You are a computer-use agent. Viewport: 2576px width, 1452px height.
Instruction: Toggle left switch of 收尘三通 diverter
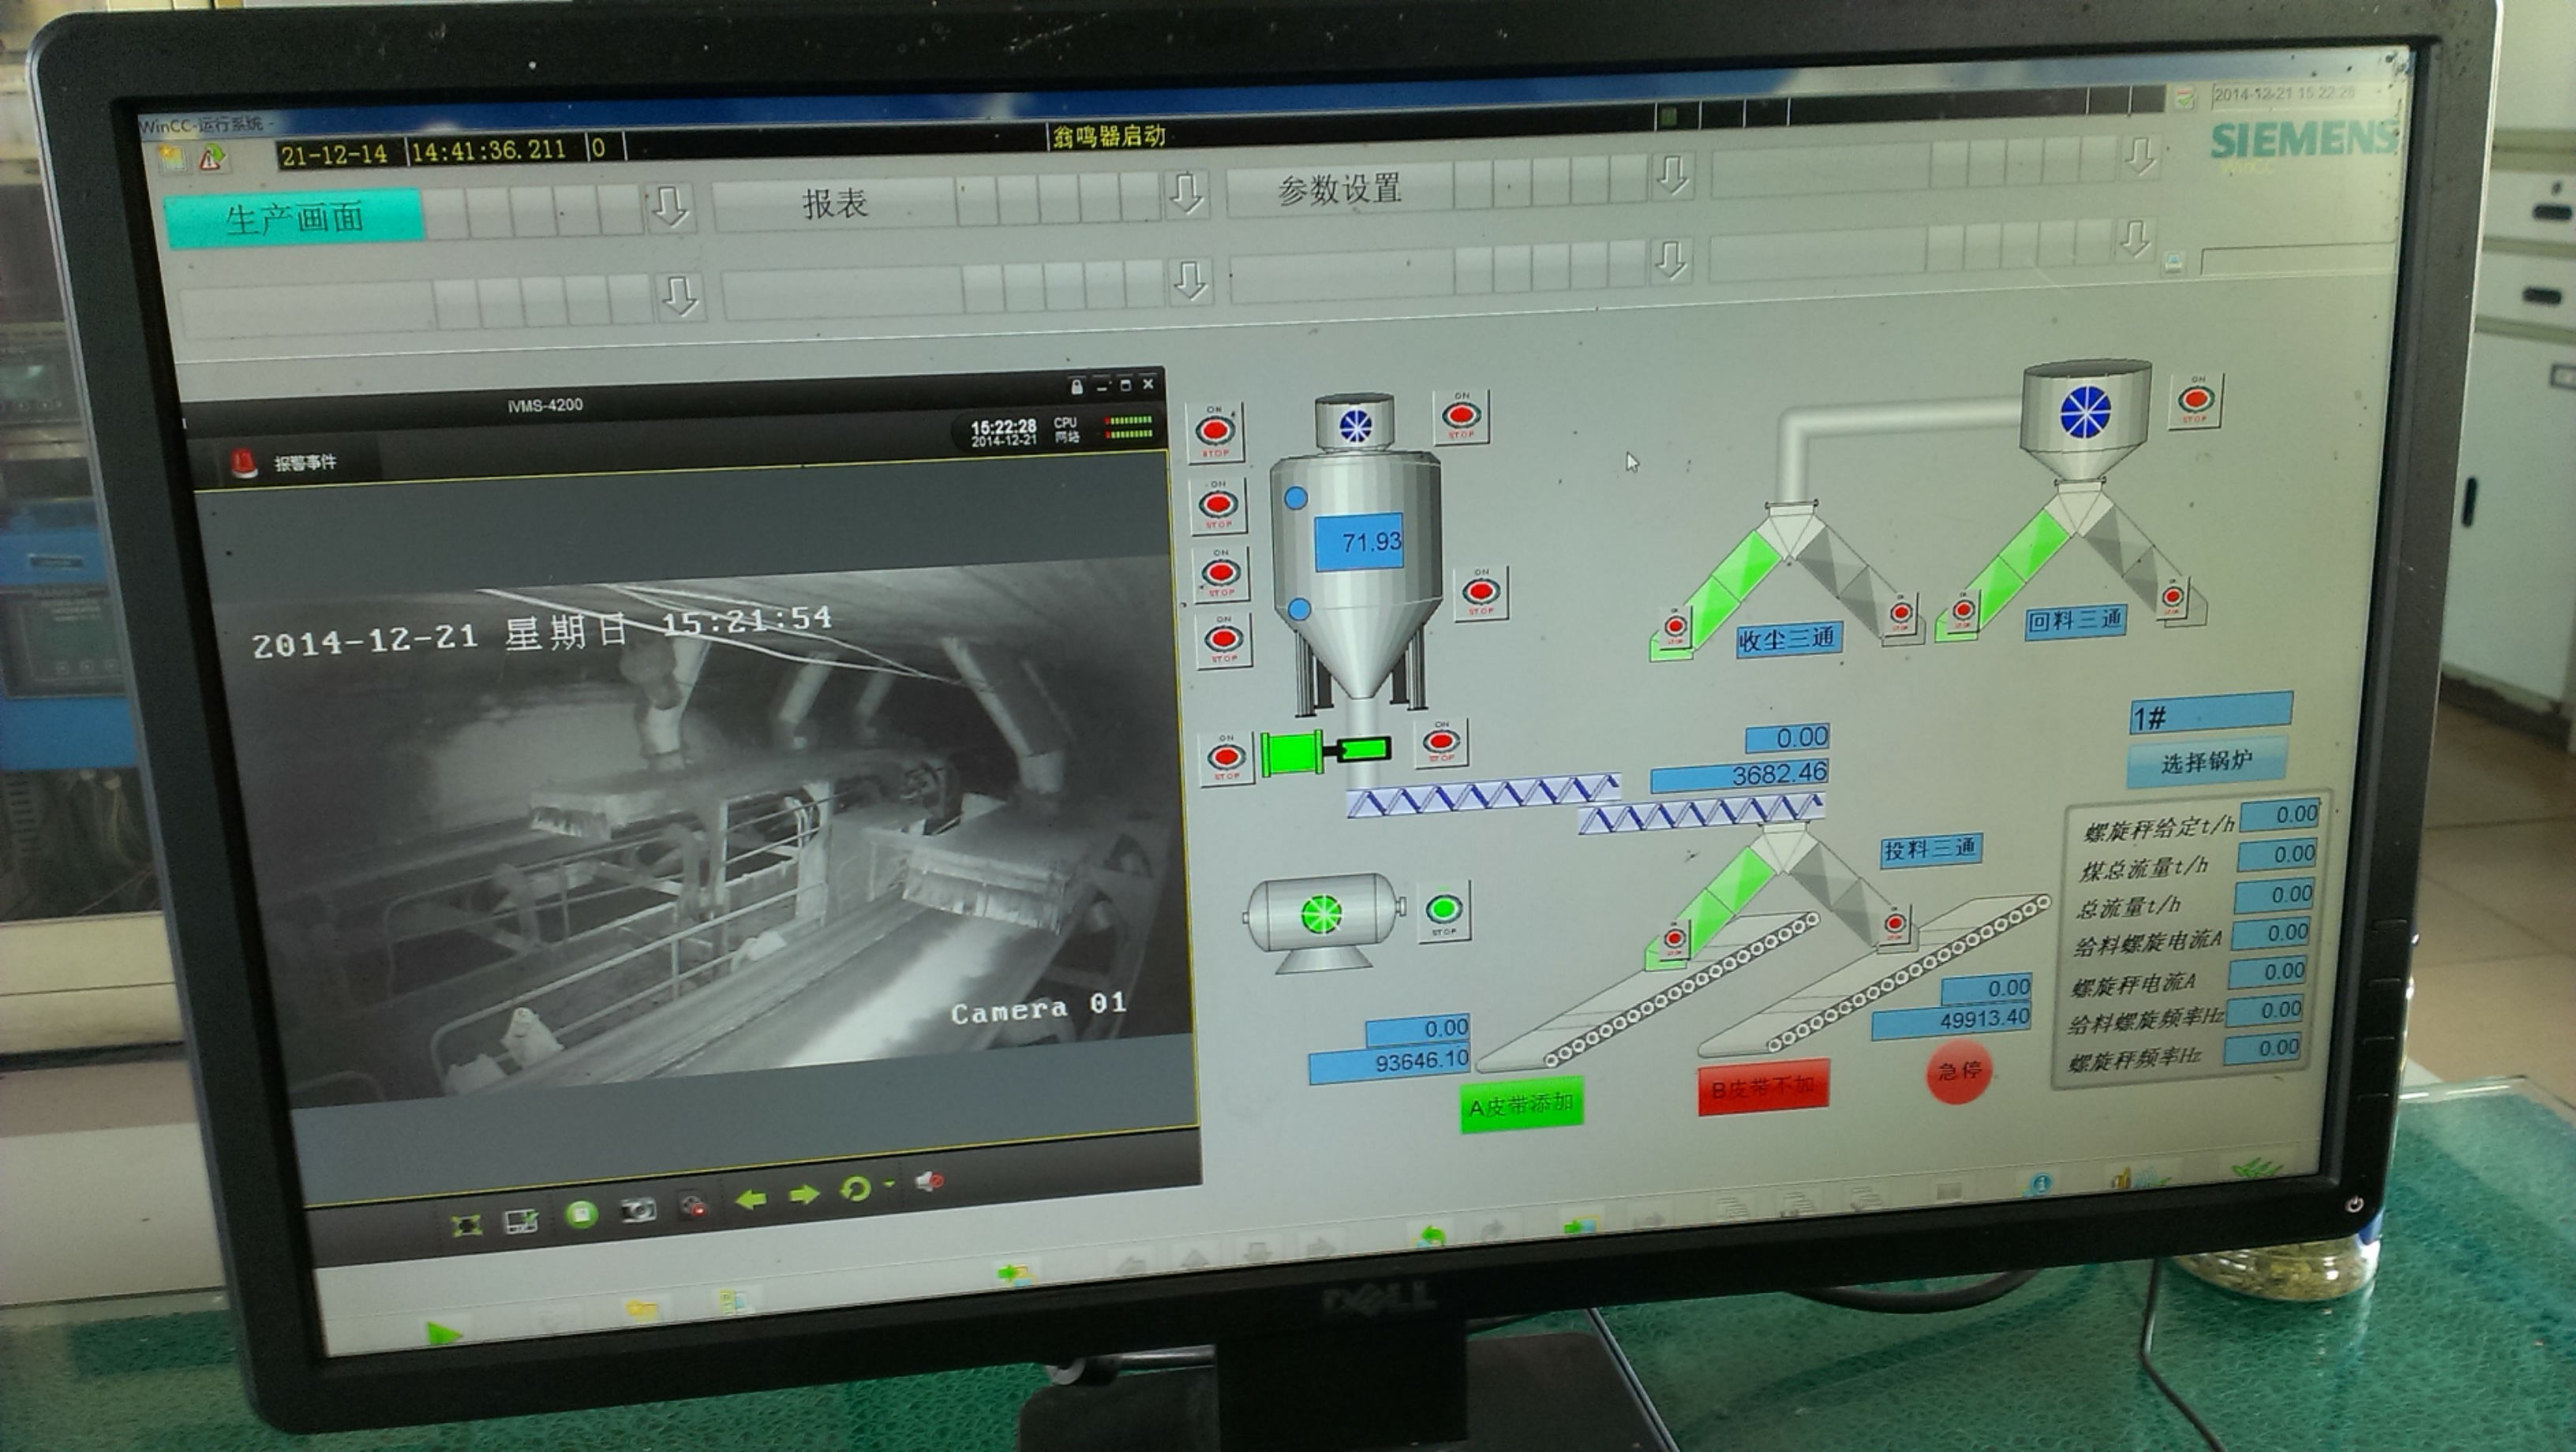coord(1675,628)
